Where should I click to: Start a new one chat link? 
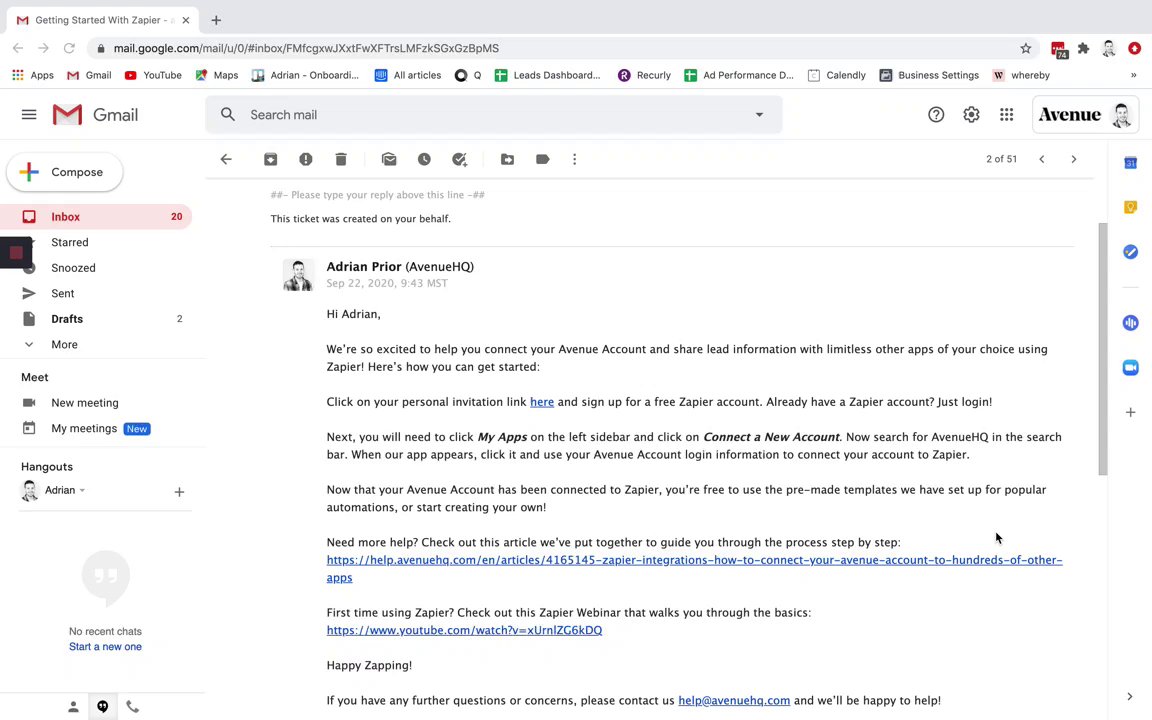(105, 647)
